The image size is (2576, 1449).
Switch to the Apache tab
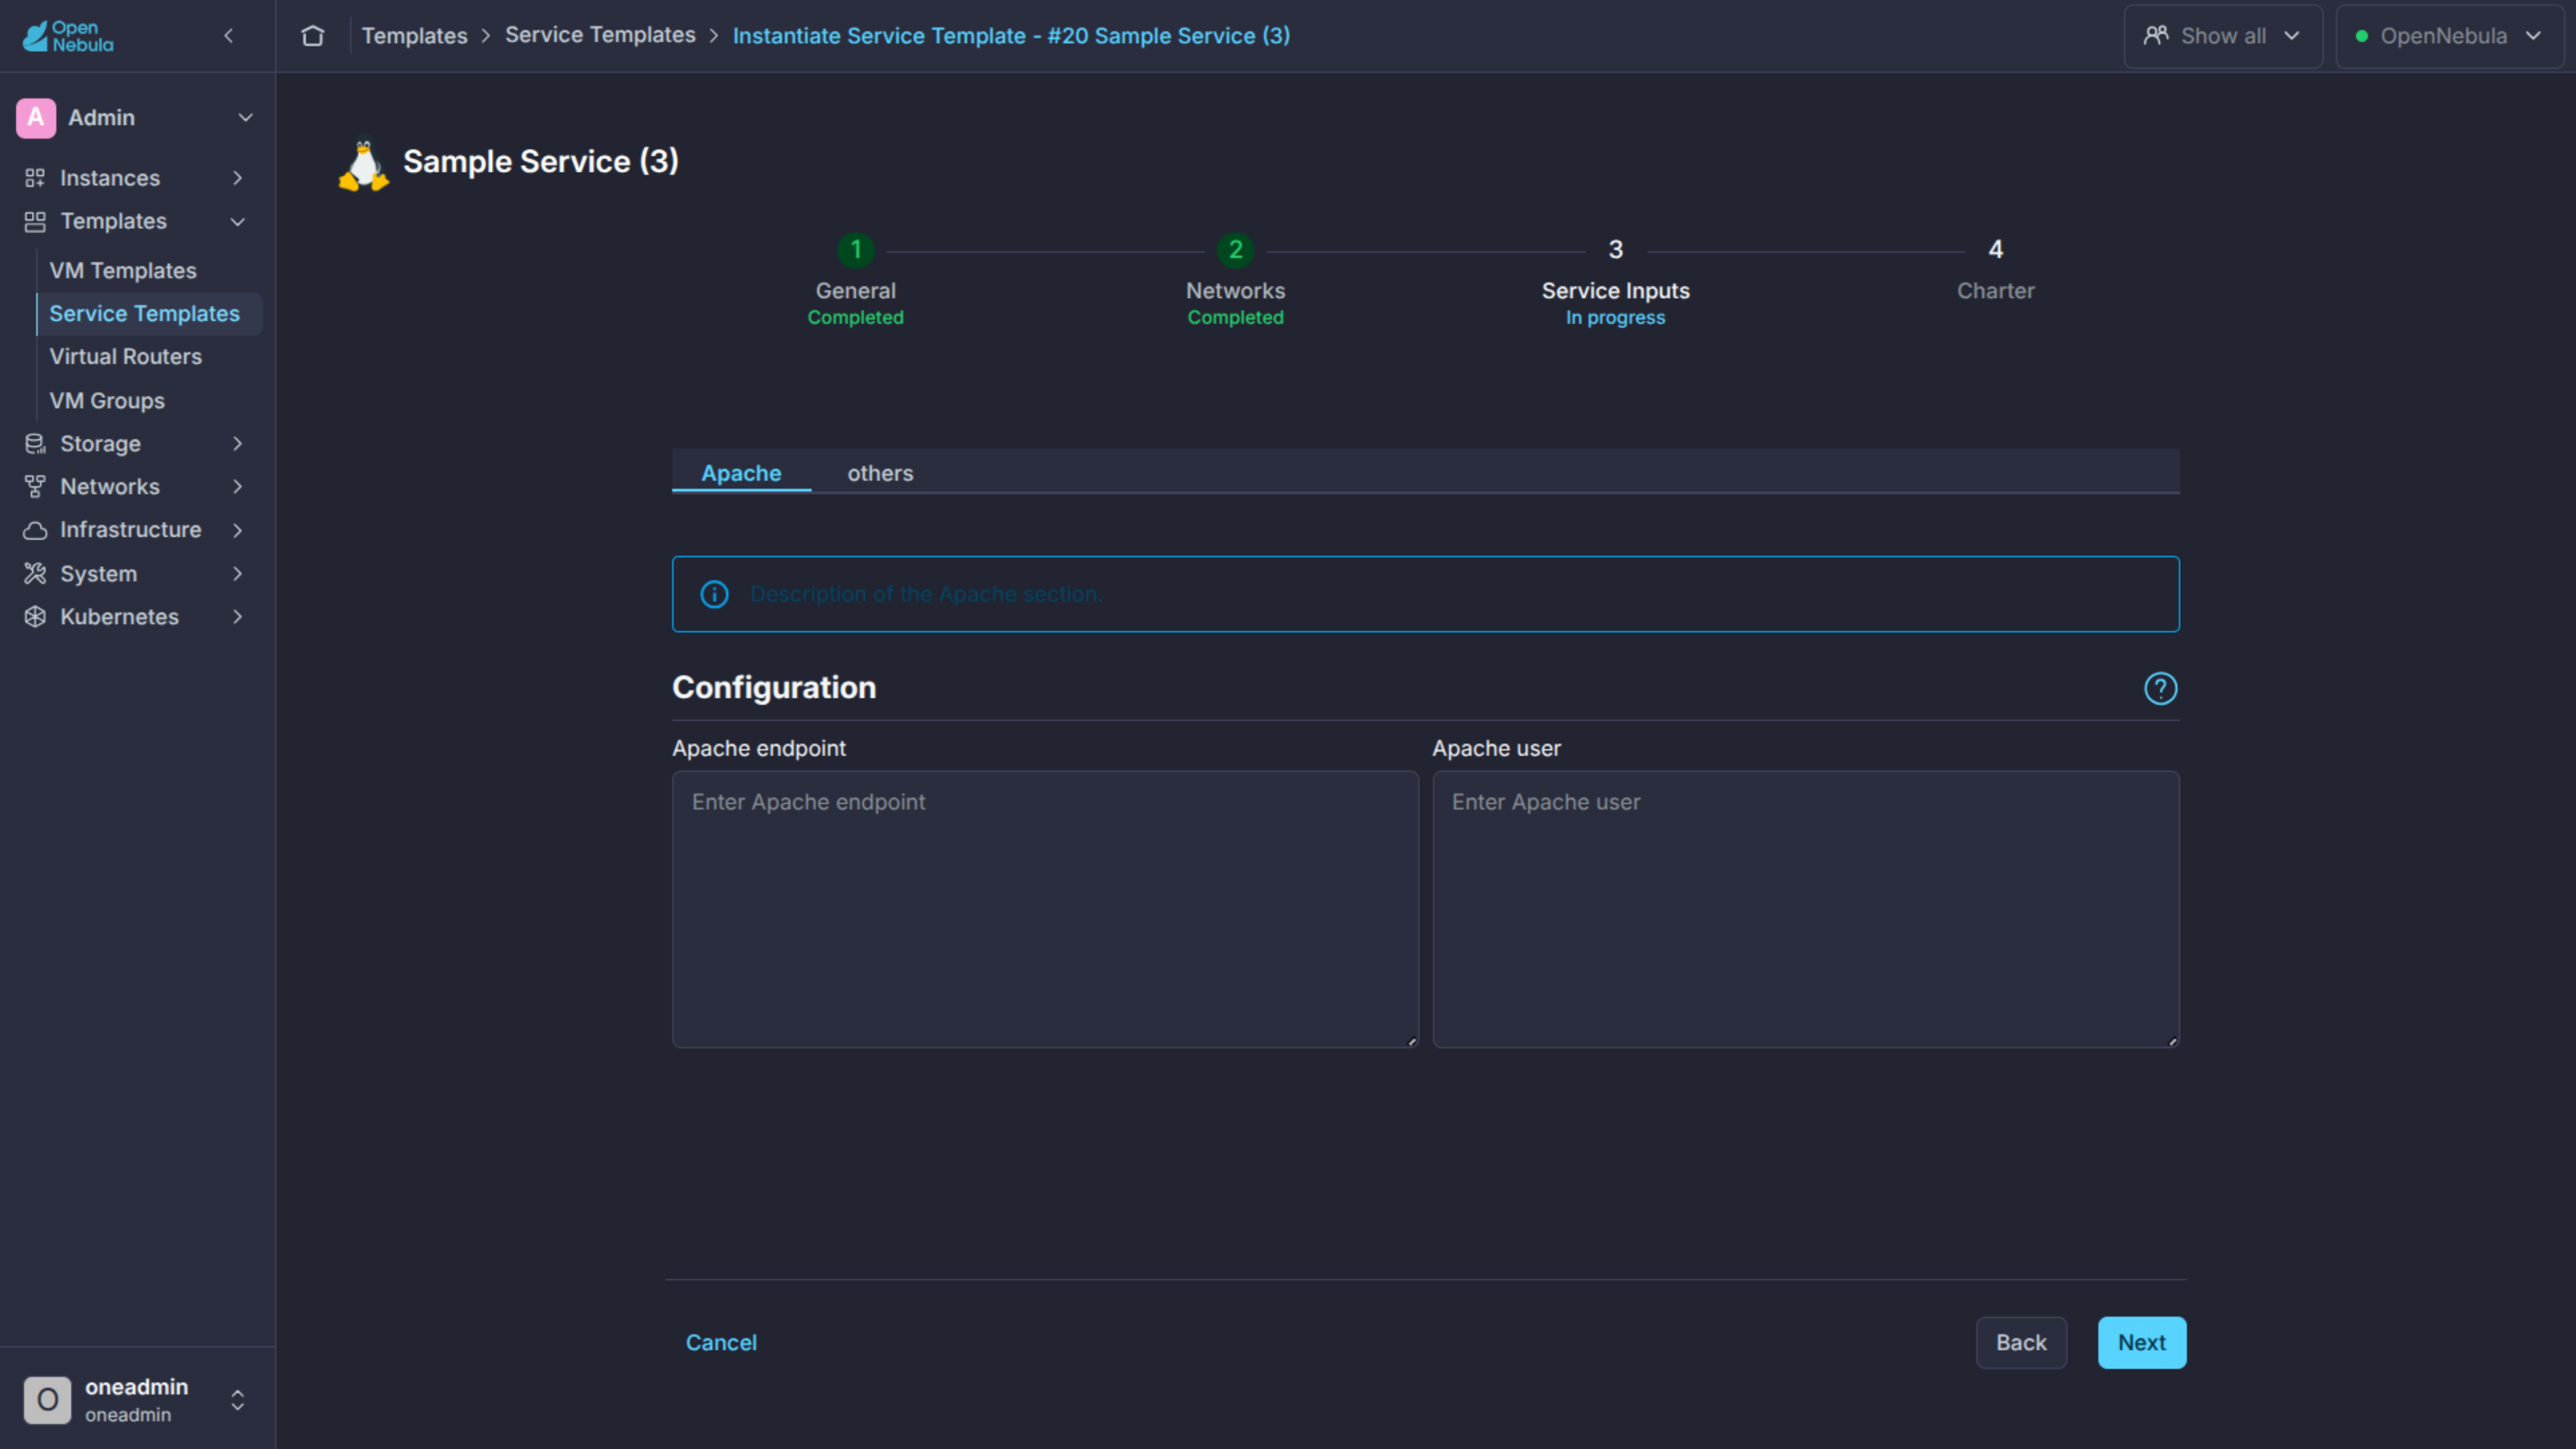click(741, 473)
